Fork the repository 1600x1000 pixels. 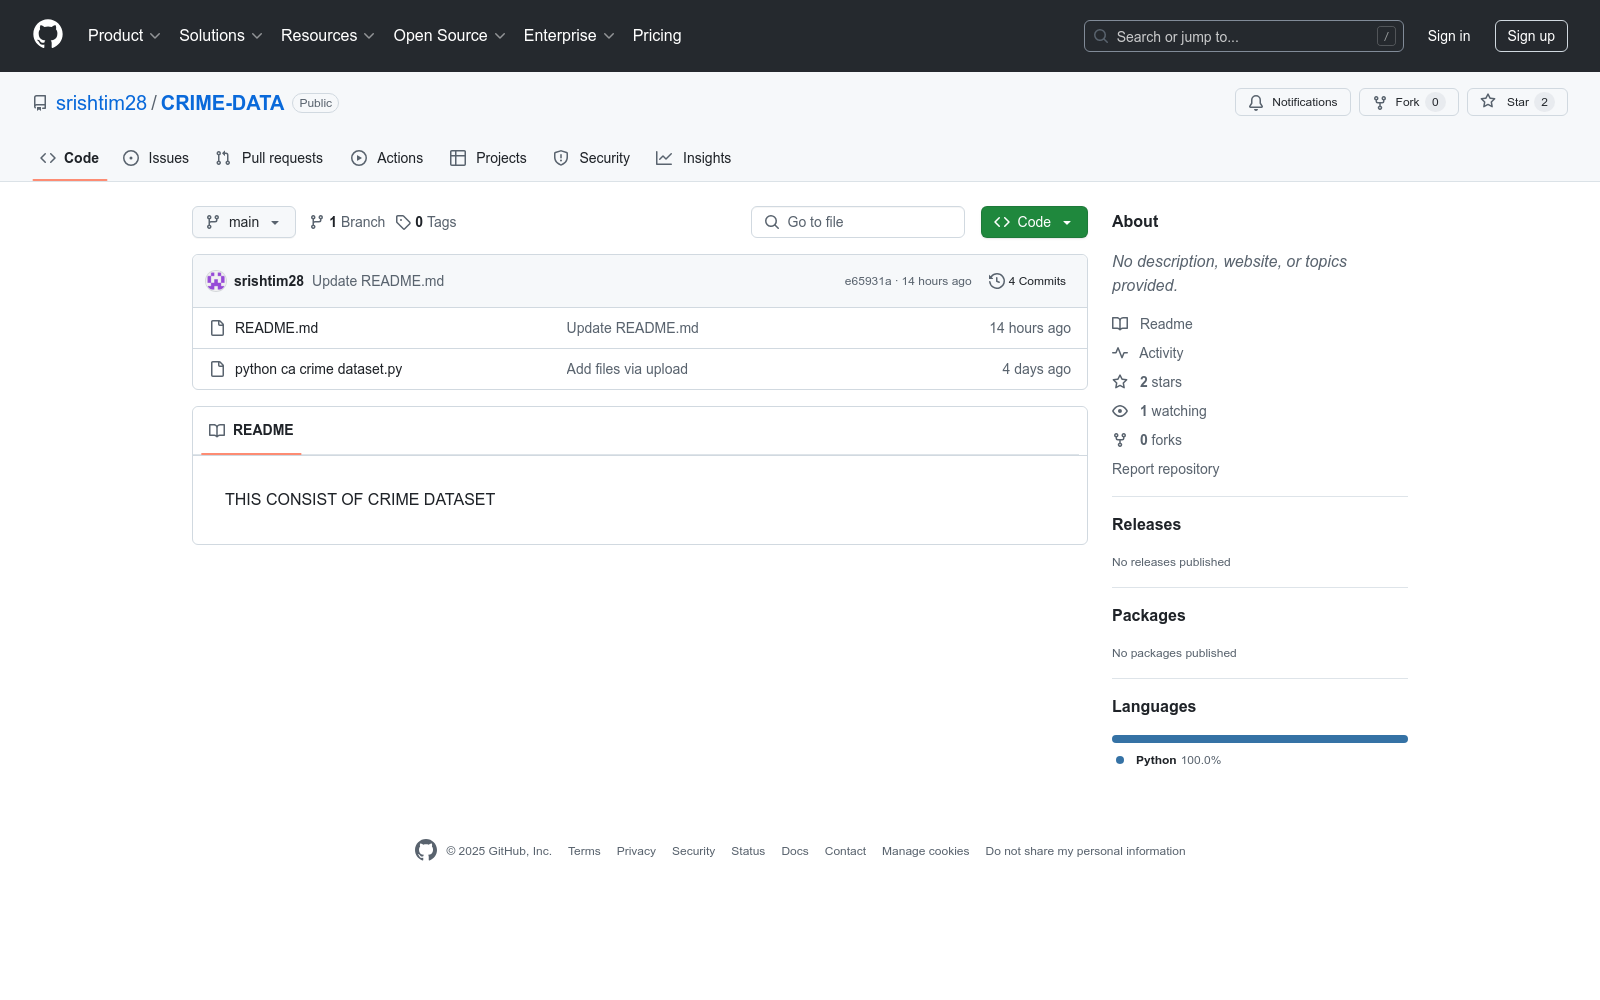coord(1408,102)
